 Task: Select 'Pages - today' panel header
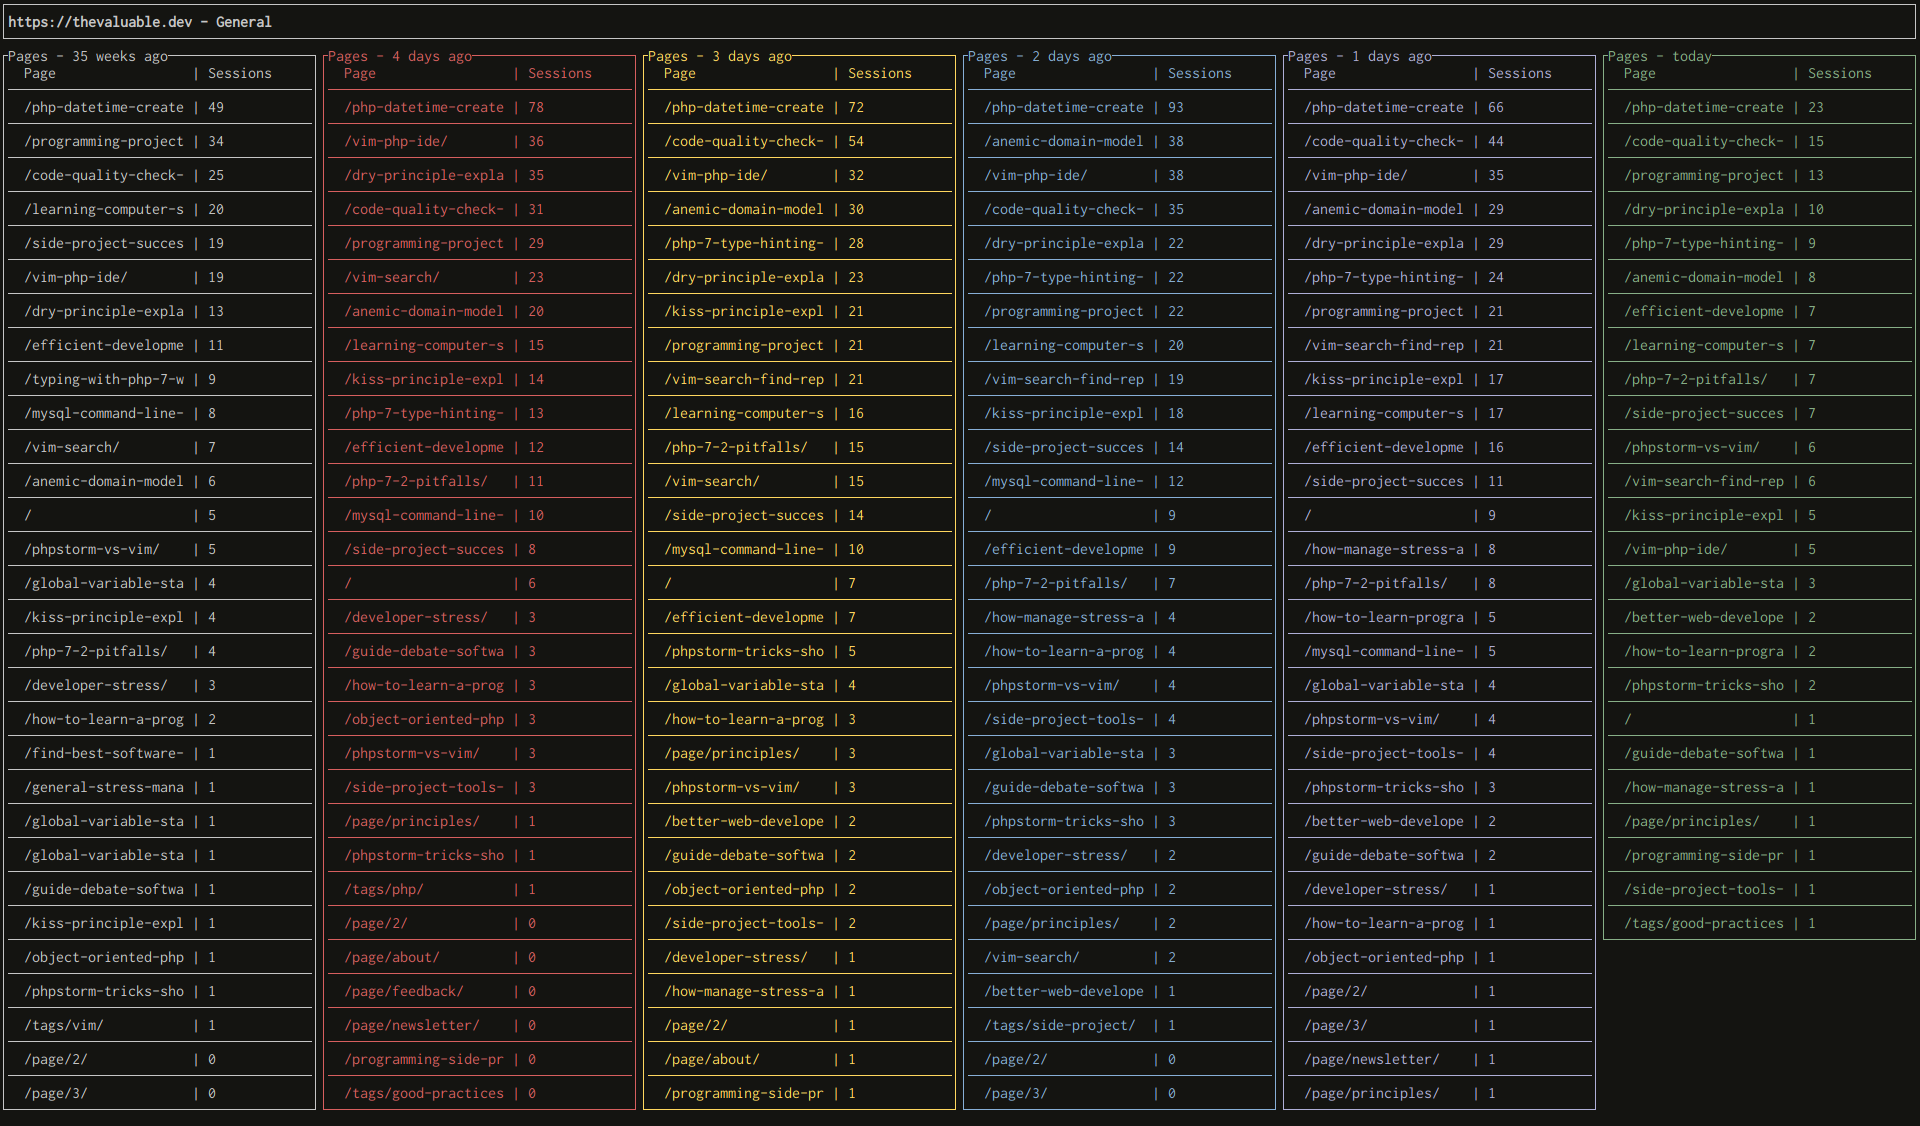point(1659,56)
